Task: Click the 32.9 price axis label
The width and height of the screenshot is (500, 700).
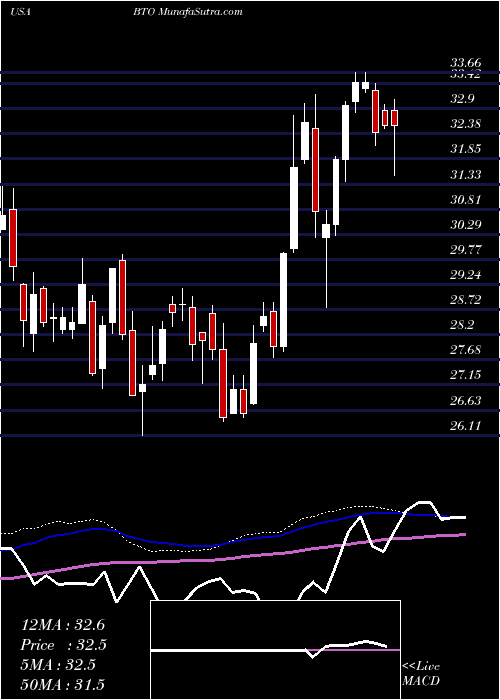Action: tap(462, 99)
